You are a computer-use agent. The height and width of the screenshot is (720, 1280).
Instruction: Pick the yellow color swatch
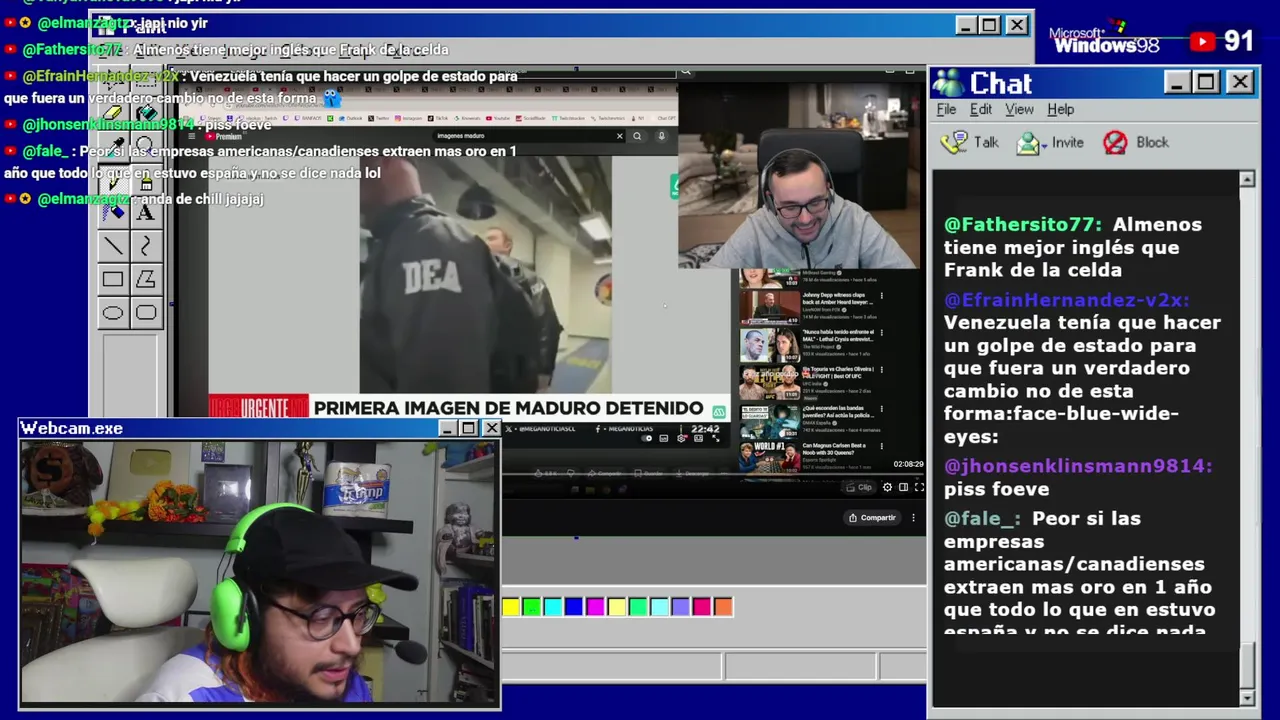[511, 606]
